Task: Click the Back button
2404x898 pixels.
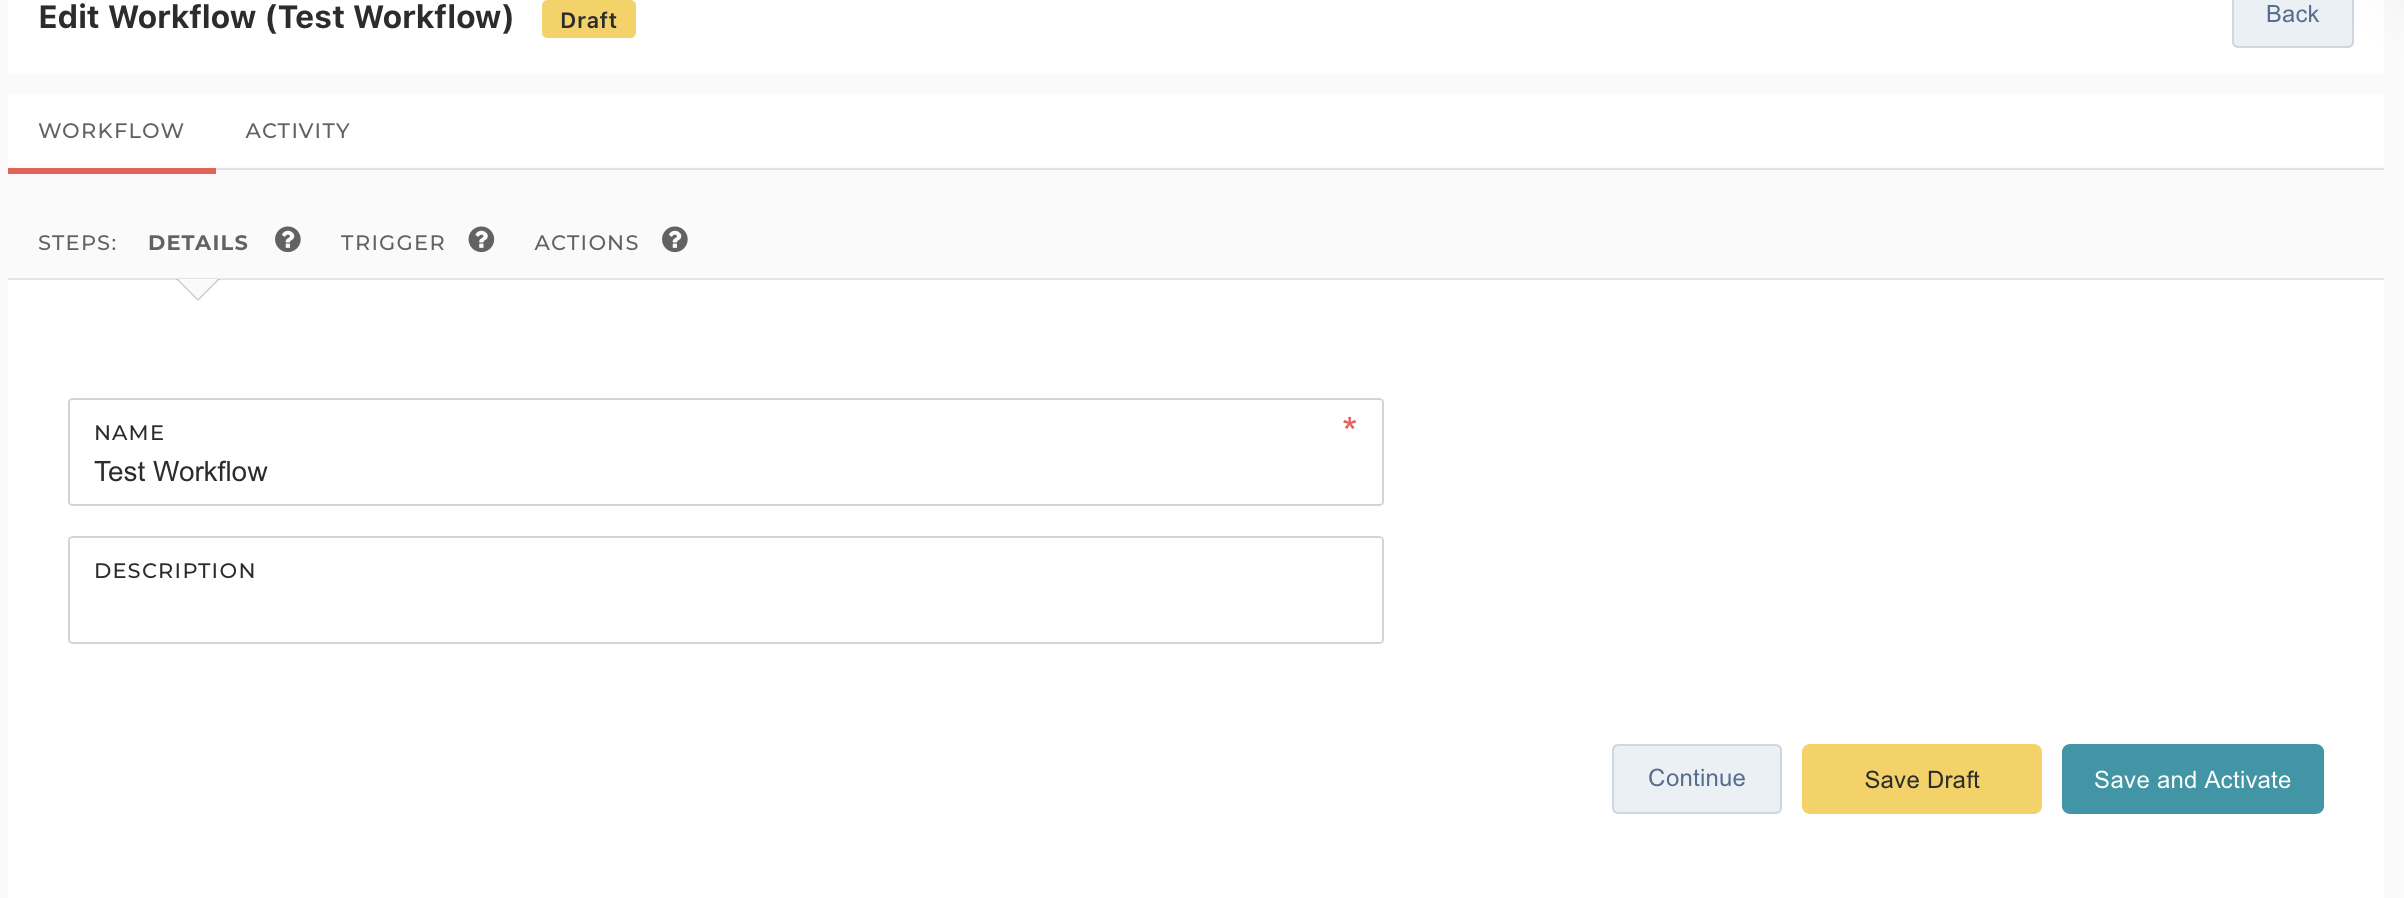Action: pos(2291,16)
